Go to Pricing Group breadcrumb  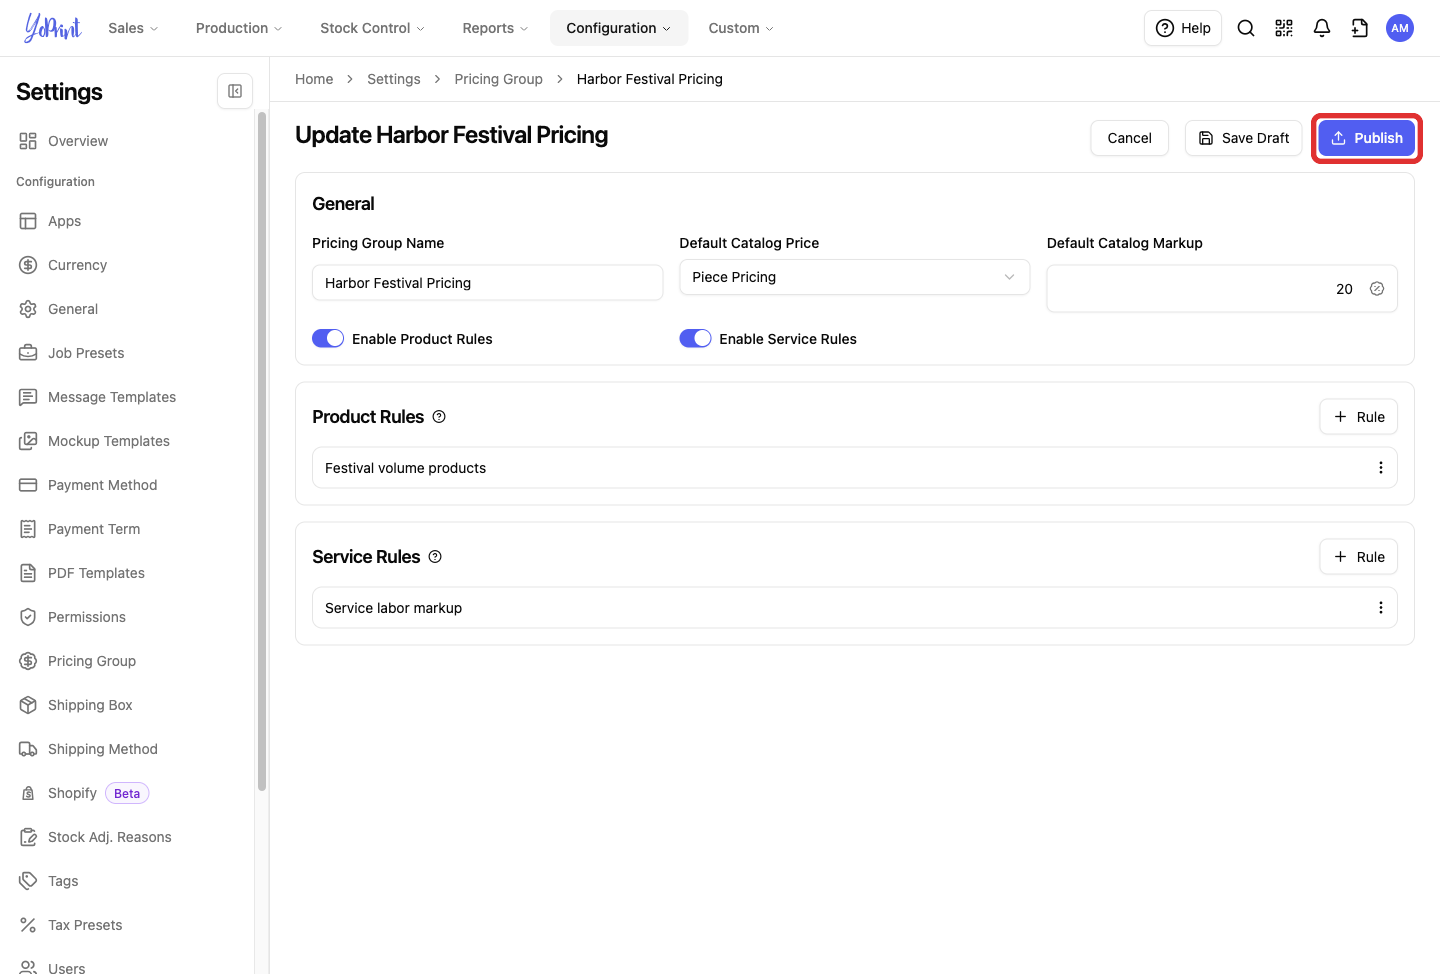[x=498, y=79]
